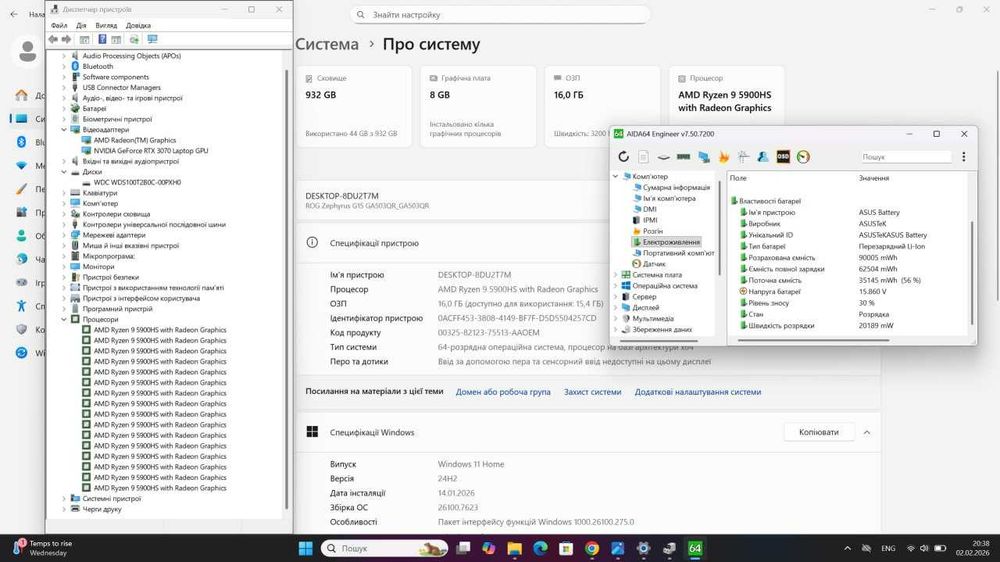Screen dimensions: 1000x562
Task: Select Сумарна інформація in AIDA64 tree
Action: point(676,188)
